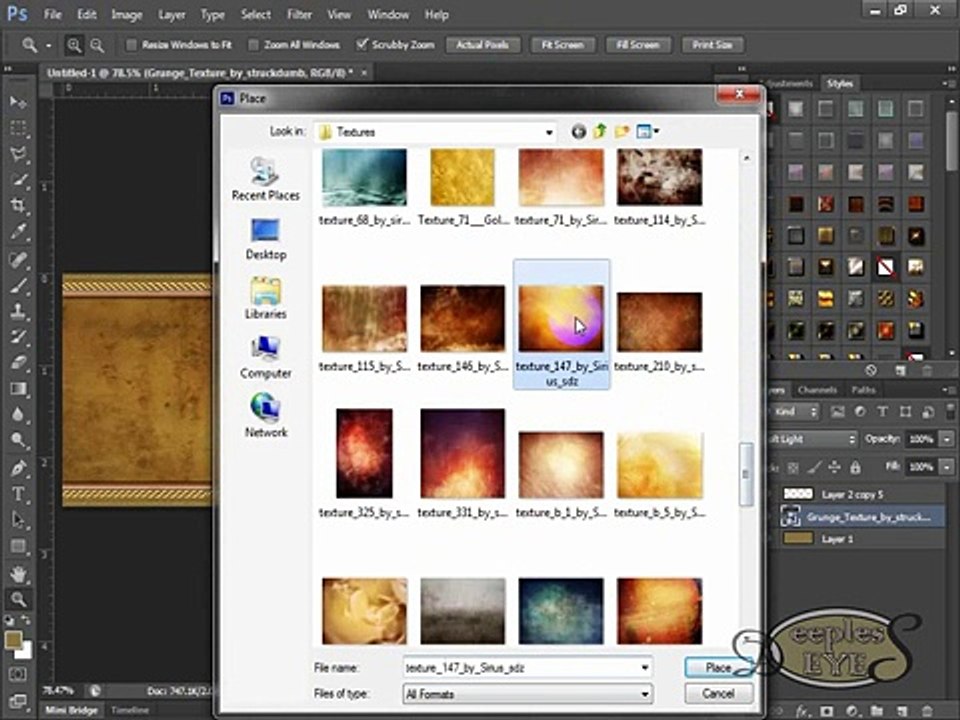Viewport: 960px width, 720px height.
Task: Open the layer blend mode dropdown
Action: 812,439
